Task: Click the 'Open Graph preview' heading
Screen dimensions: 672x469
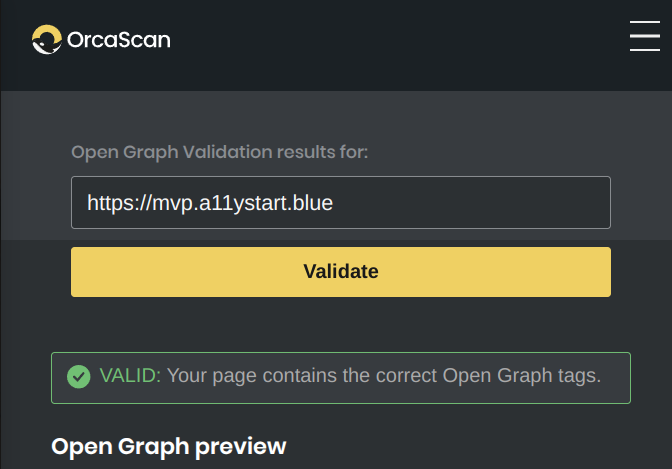Action: pyautogui.click(x=168, y=446)
